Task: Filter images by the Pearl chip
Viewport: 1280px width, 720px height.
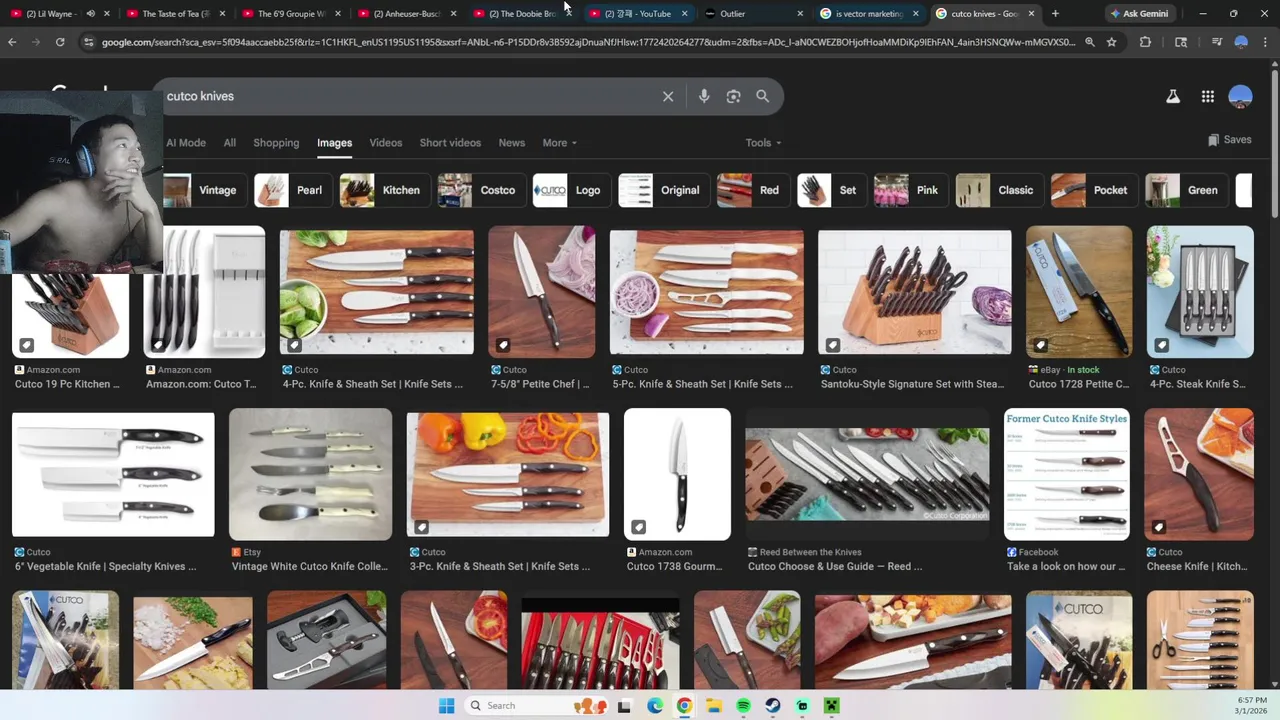Action: (x=292, y=190)
